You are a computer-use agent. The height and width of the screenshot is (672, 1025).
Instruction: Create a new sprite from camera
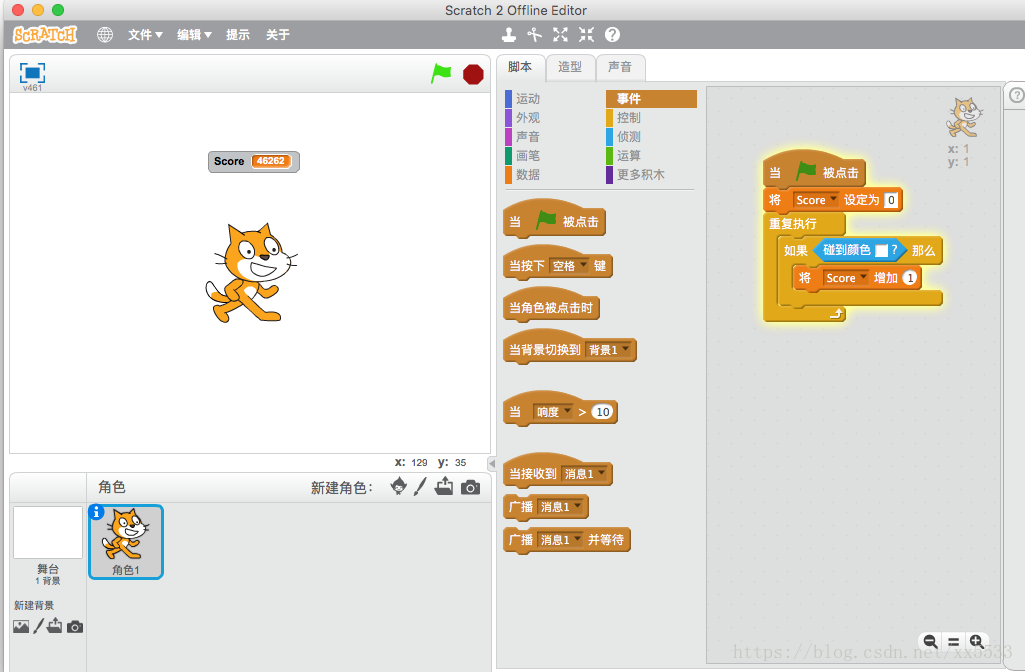coord(470,487)
